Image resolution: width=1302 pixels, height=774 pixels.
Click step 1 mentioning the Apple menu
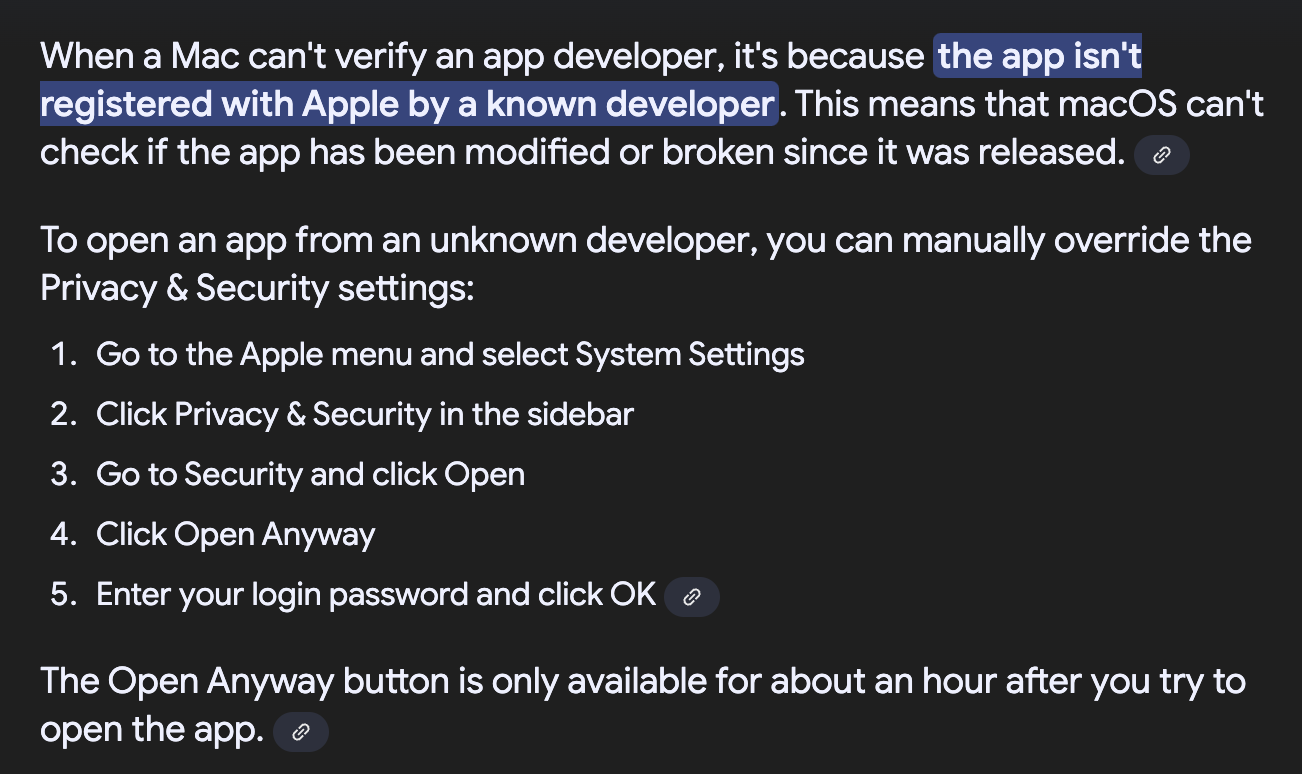[450, 354]
